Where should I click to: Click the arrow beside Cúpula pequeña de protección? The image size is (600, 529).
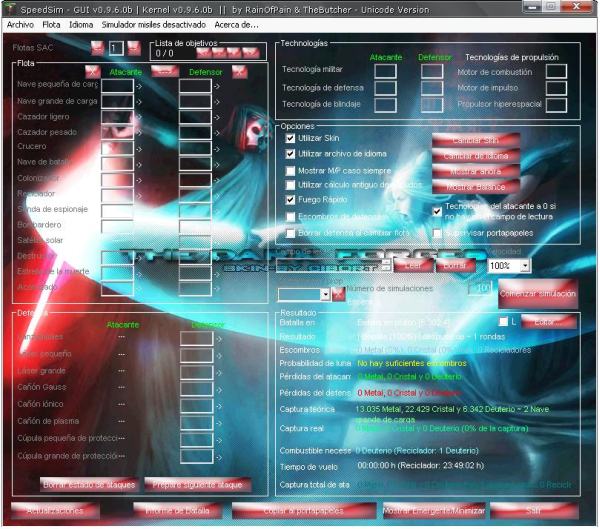[219, 440]
